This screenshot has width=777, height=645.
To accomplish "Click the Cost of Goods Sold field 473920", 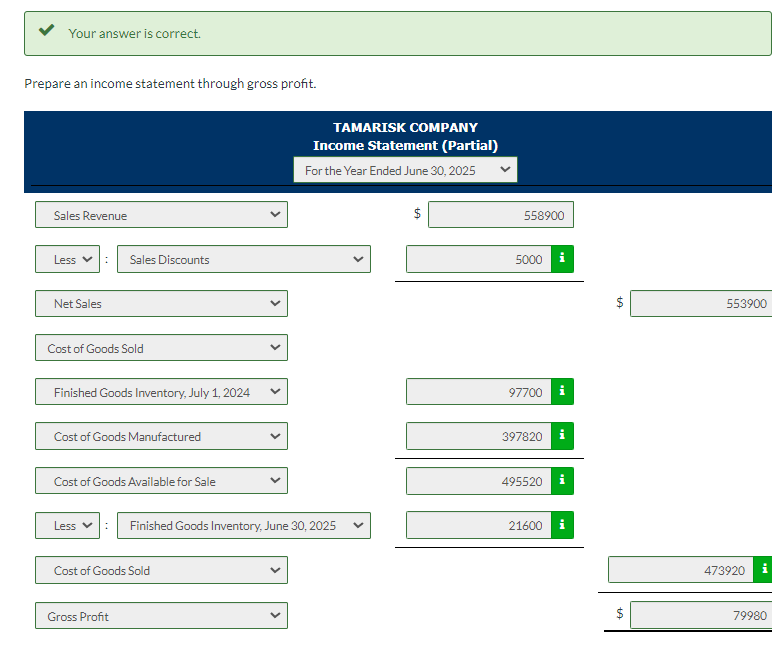I will [x=681, y=570].
